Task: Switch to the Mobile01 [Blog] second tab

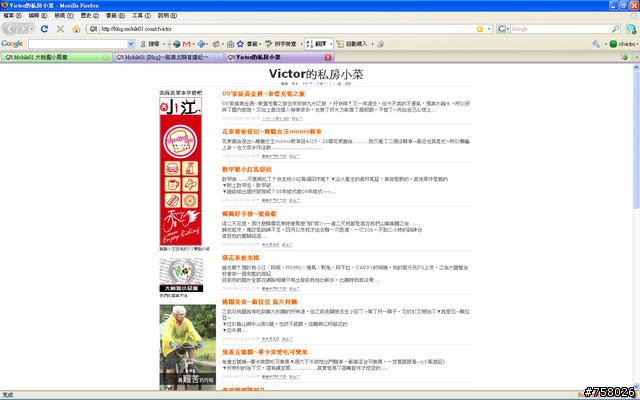Action: click(x=168, y=58)
